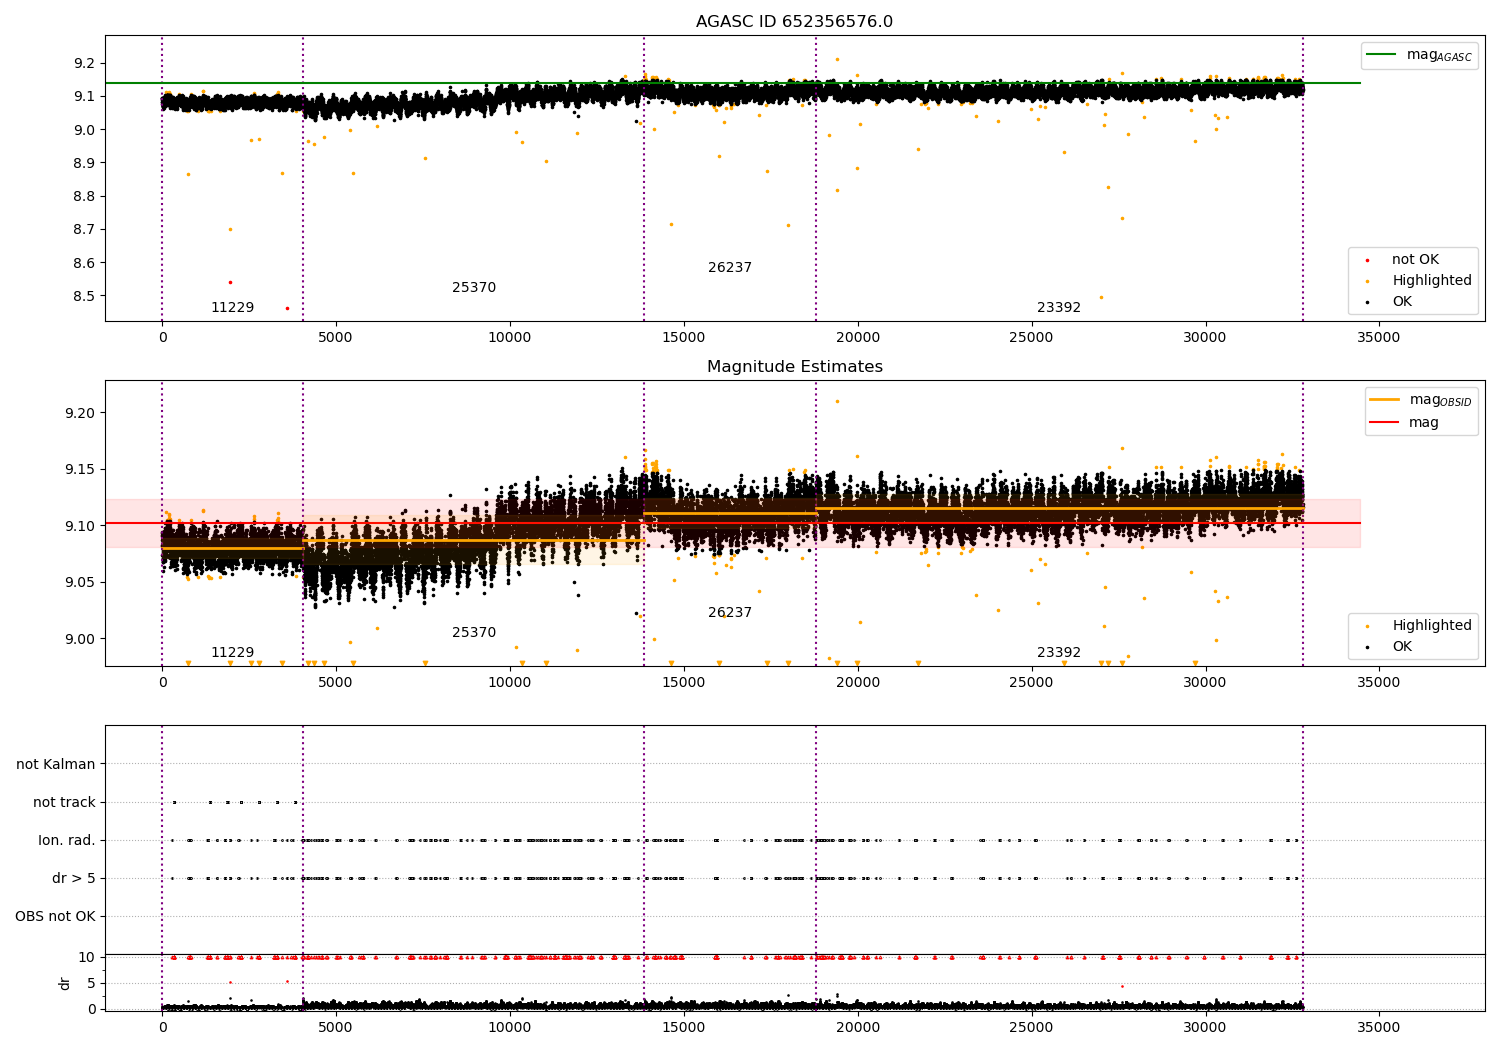Select the 9.15 y-axis tick label

(x=80, y=470)
